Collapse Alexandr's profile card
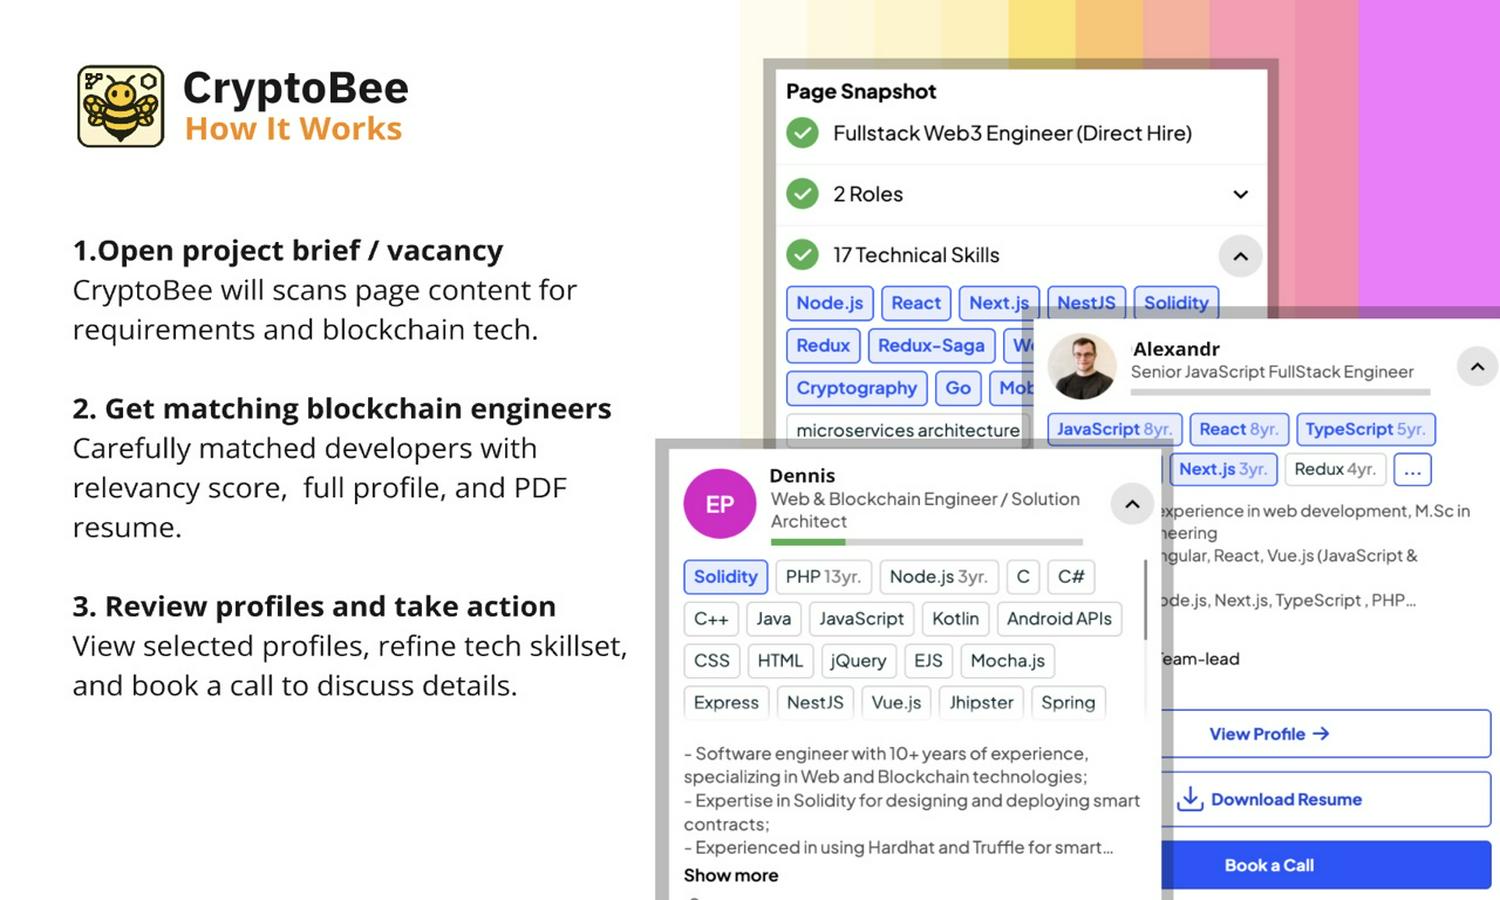The image size is (1500, 900). pyautogui.click(x=1478, y=367)
